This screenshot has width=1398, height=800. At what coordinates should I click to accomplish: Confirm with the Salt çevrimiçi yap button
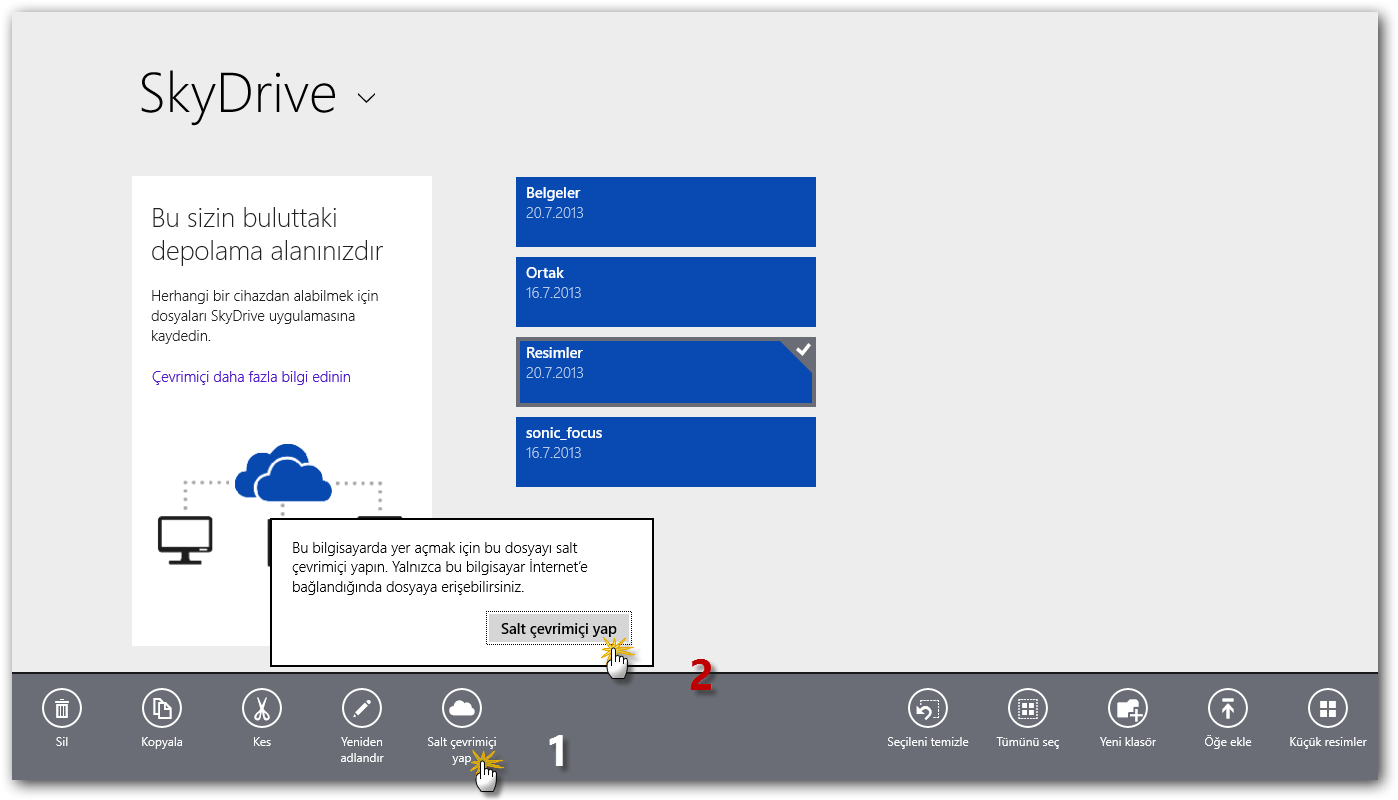tap(559, 628)
